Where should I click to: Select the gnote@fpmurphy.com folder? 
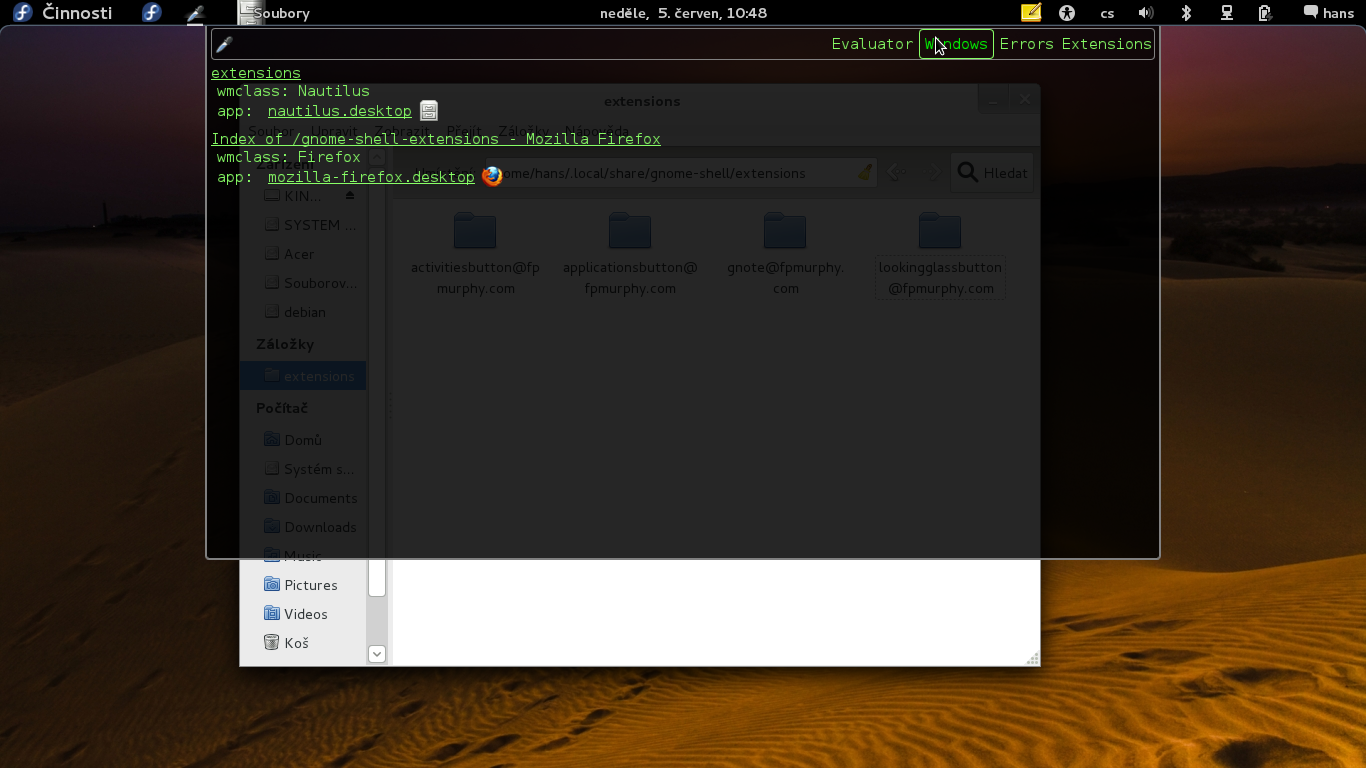(785, 254)
